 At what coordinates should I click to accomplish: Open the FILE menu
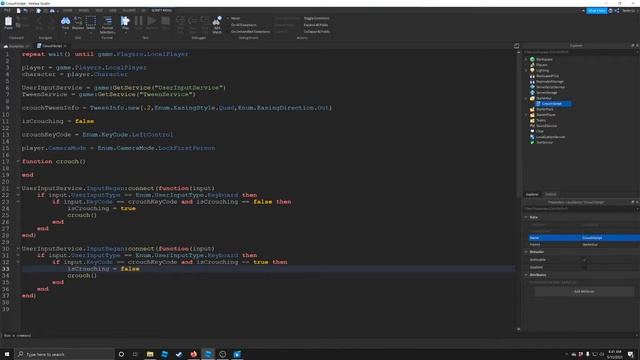7,11
